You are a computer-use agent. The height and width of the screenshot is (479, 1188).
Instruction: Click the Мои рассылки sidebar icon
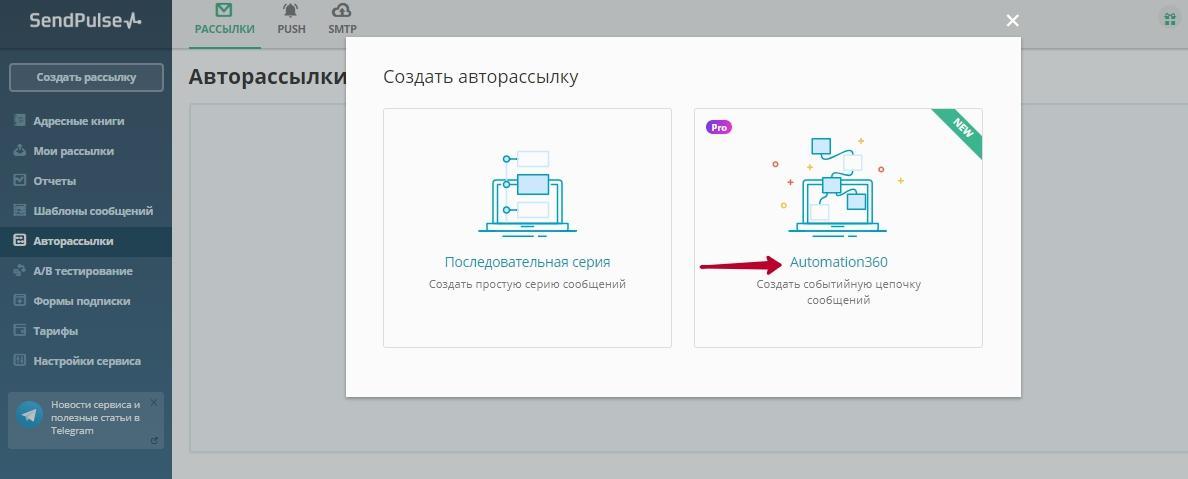point(20,151)
